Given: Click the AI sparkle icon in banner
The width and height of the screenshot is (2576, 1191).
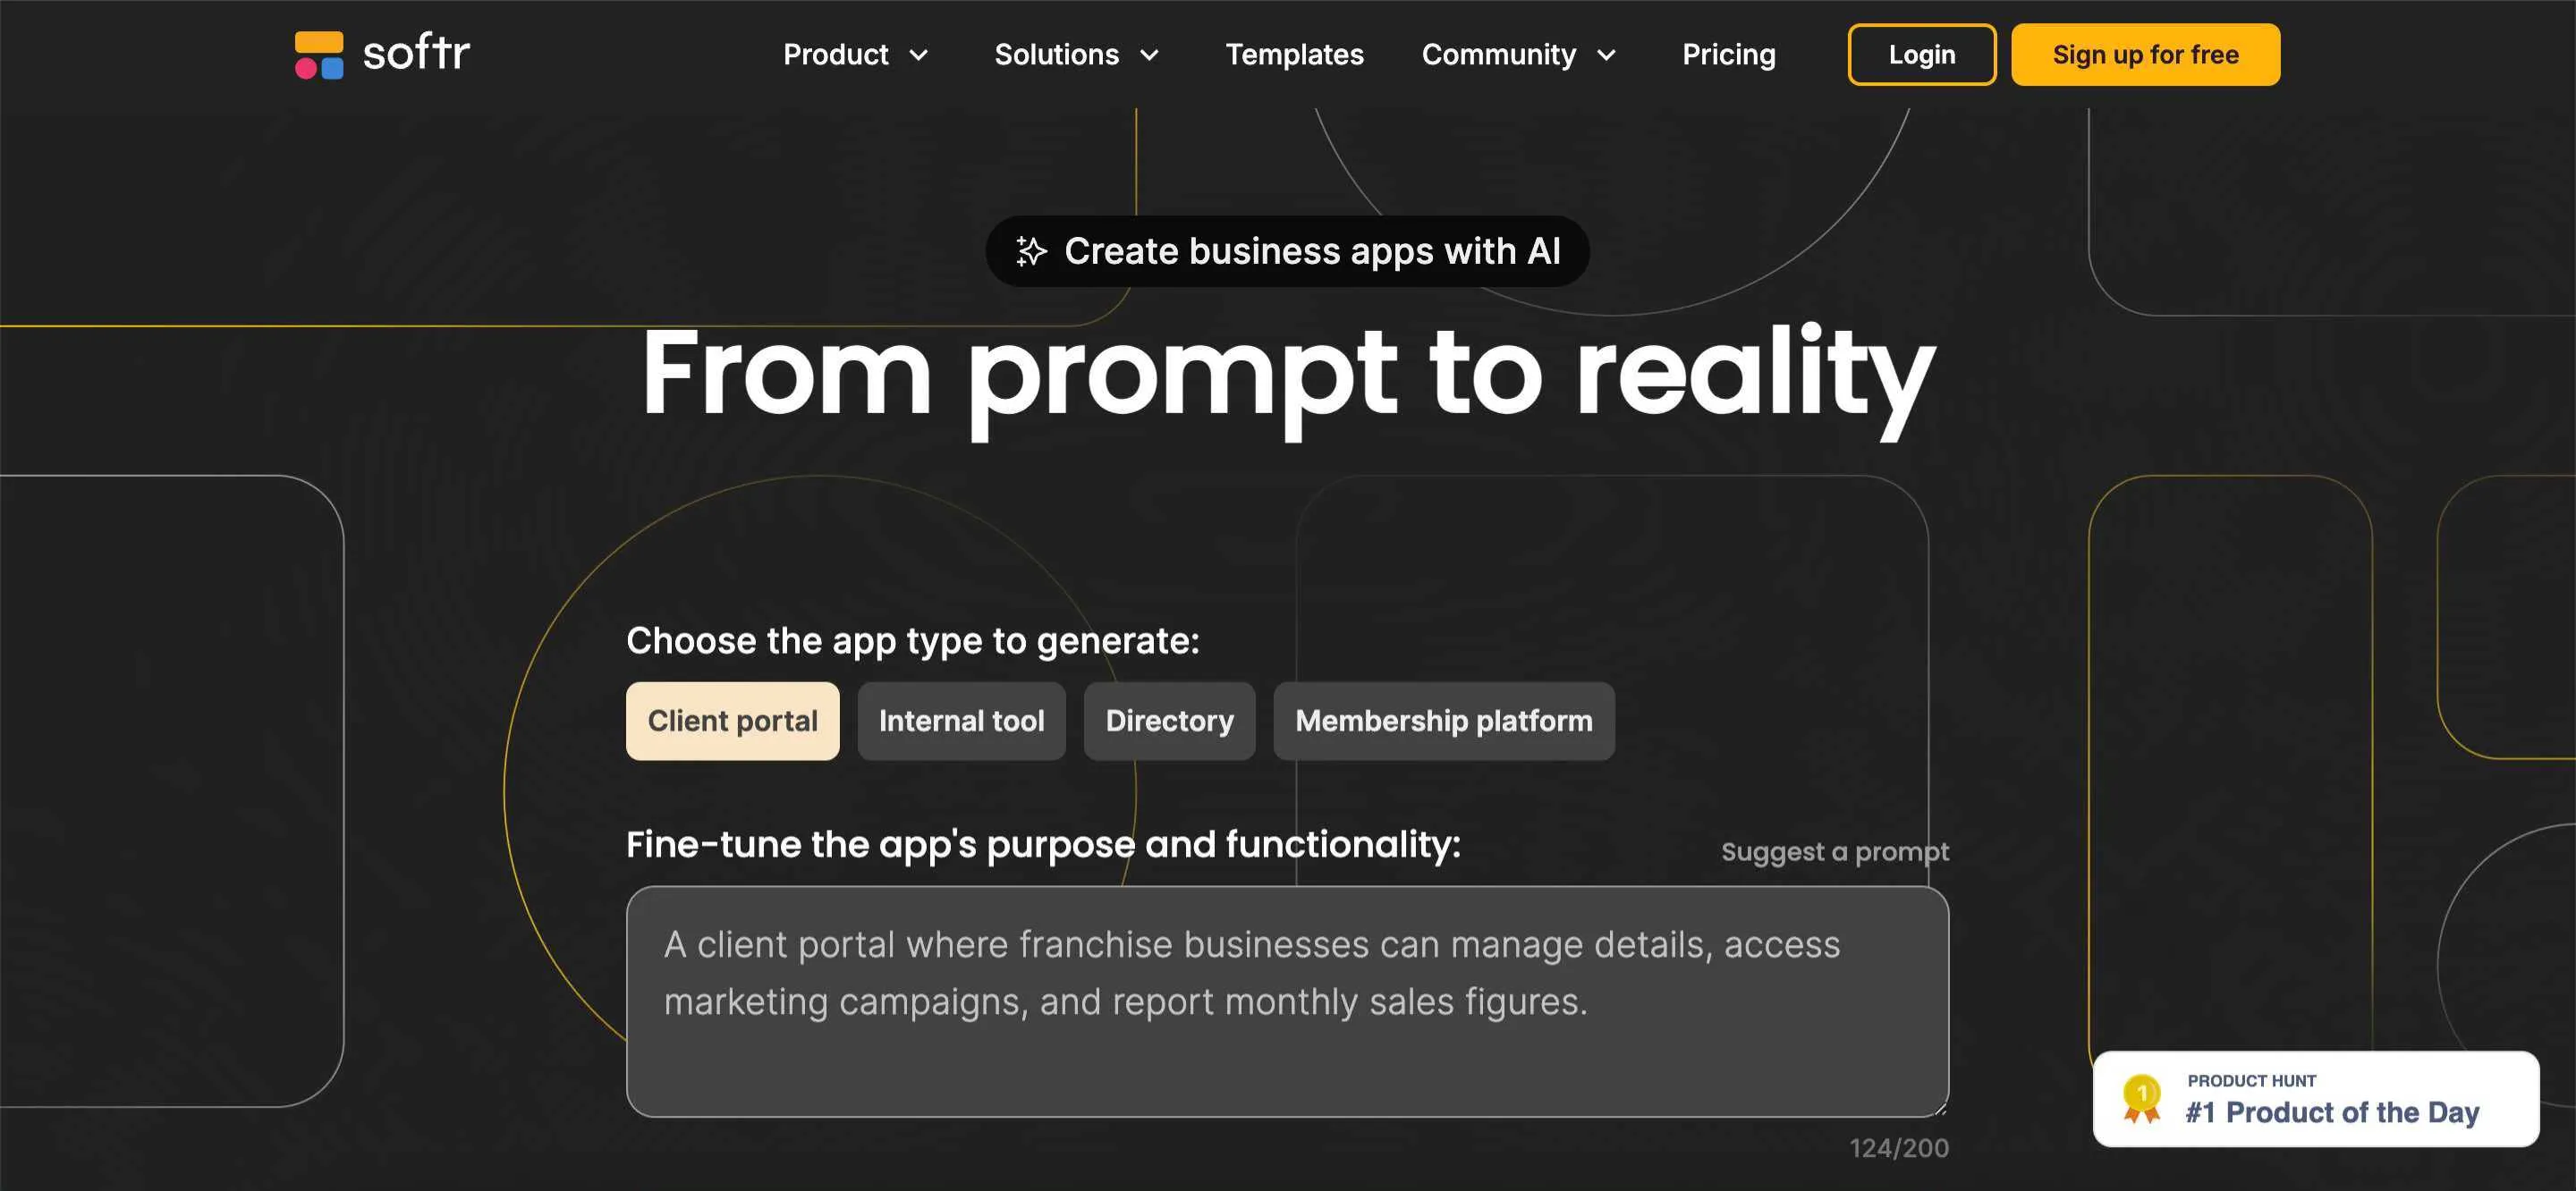Looking at the screenshot, I should click(1031, 251).
